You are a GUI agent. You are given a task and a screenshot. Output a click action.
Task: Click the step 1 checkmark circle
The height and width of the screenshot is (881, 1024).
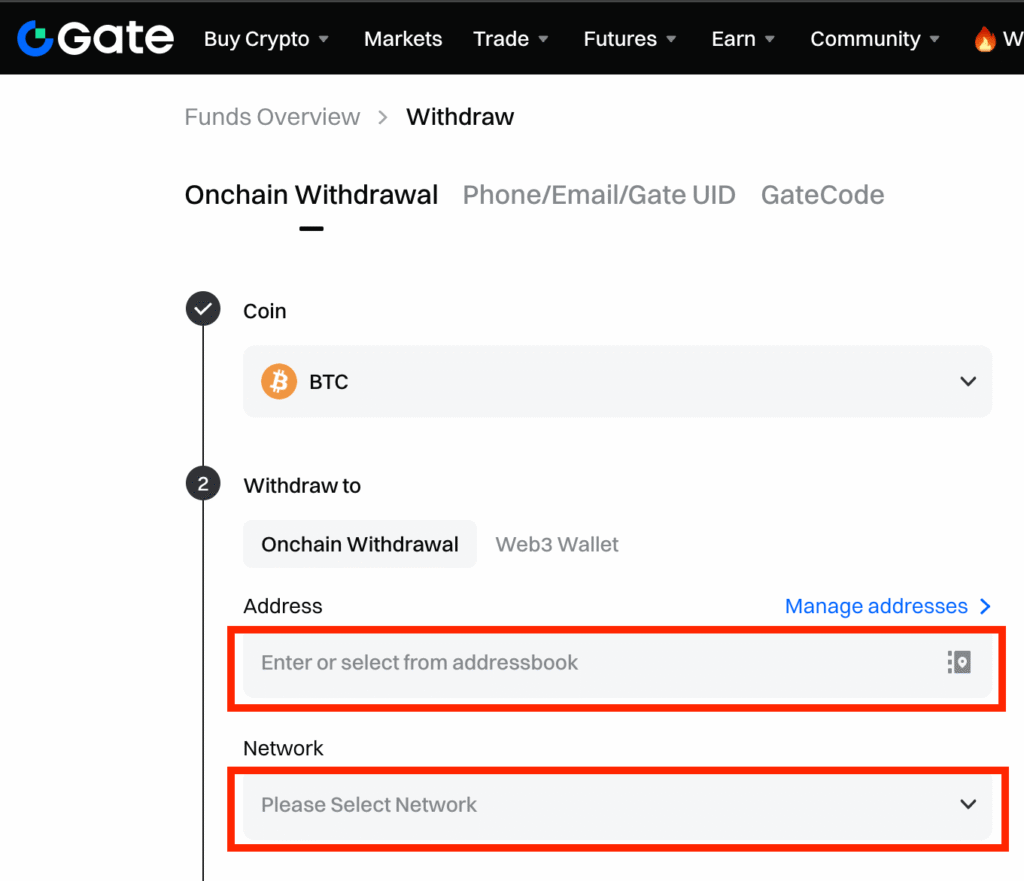click(203, 310)
